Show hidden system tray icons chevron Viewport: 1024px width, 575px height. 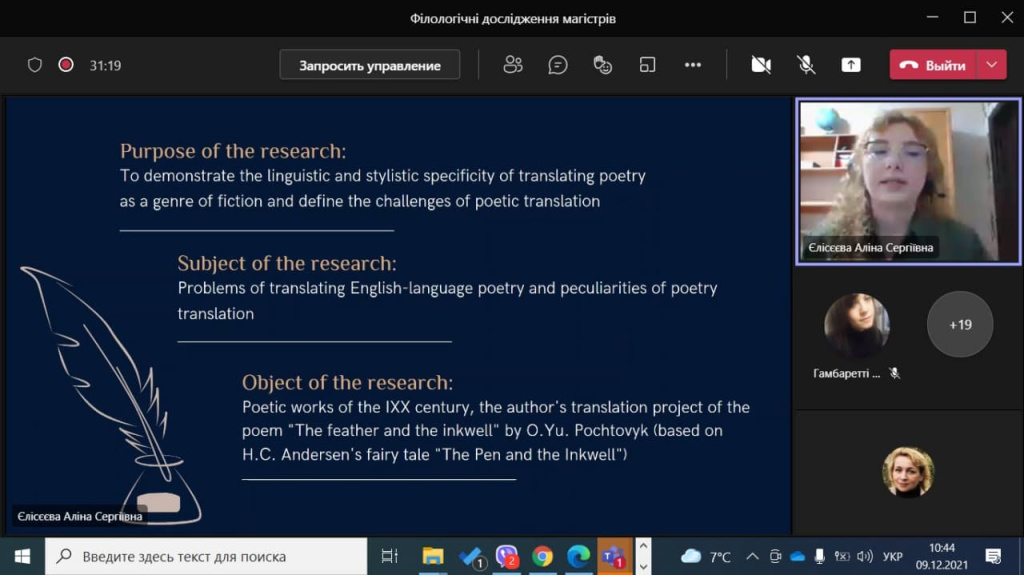click(x=752, y=556)
